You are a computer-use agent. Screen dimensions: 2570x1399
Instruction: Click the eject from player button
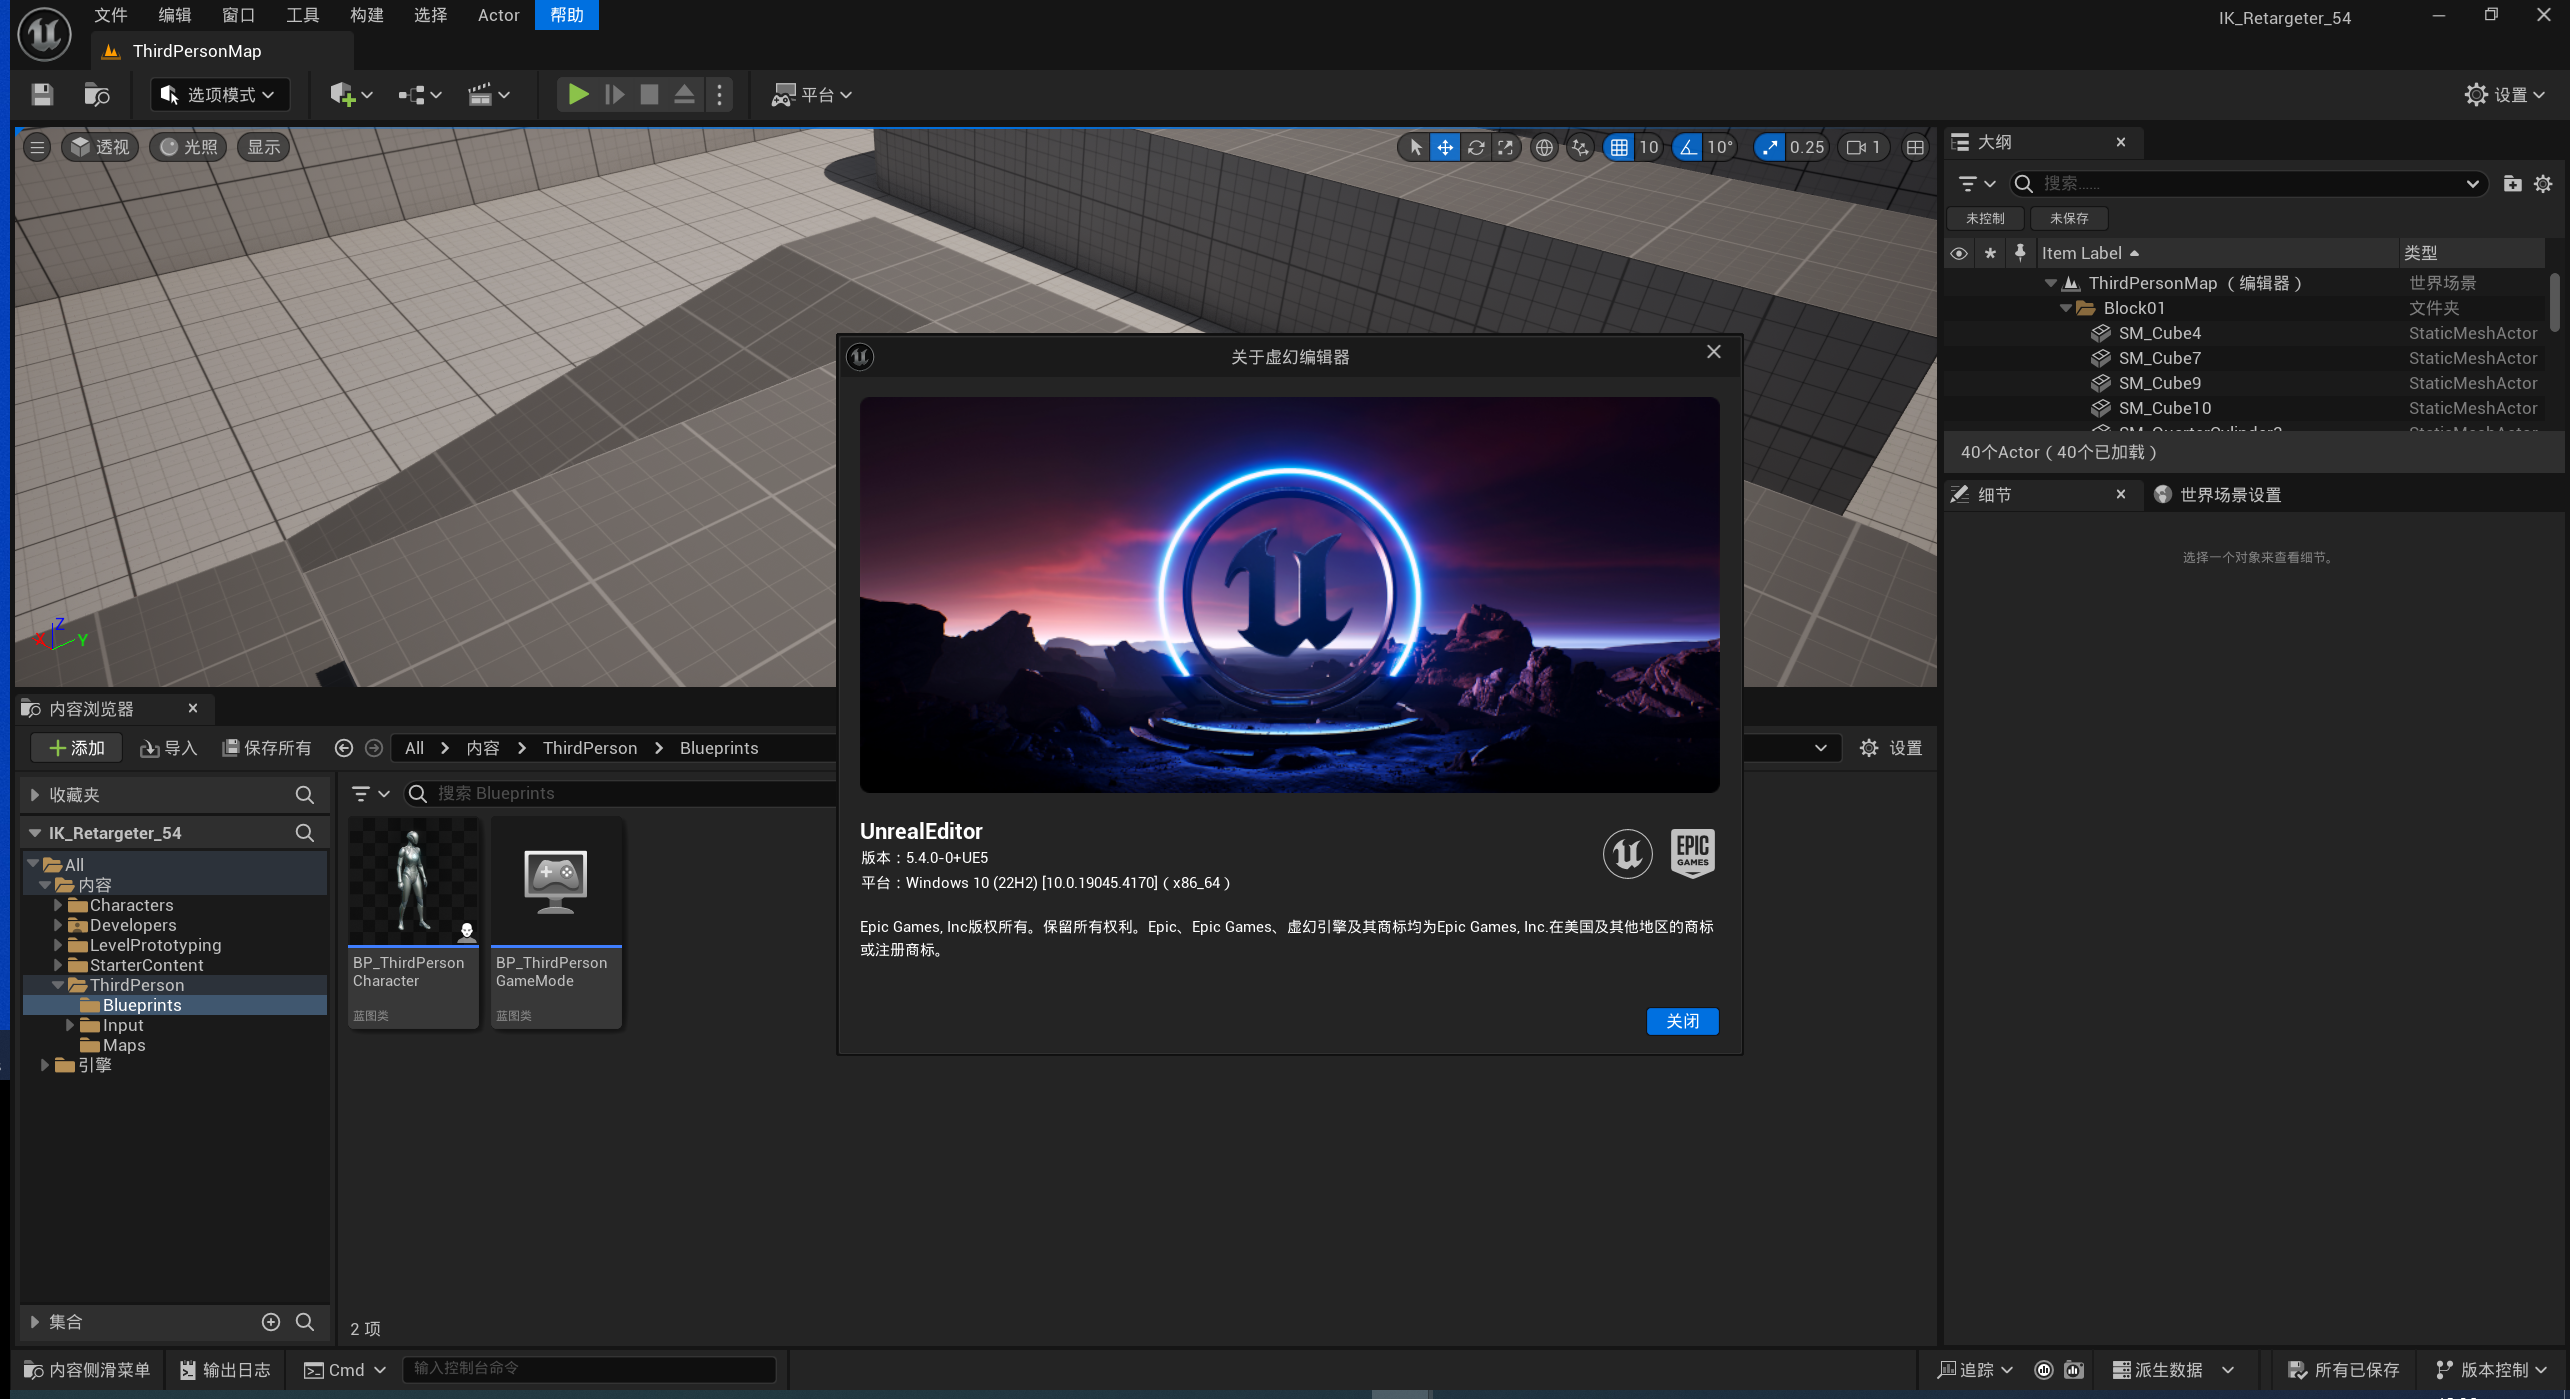(x=684, y=95)
